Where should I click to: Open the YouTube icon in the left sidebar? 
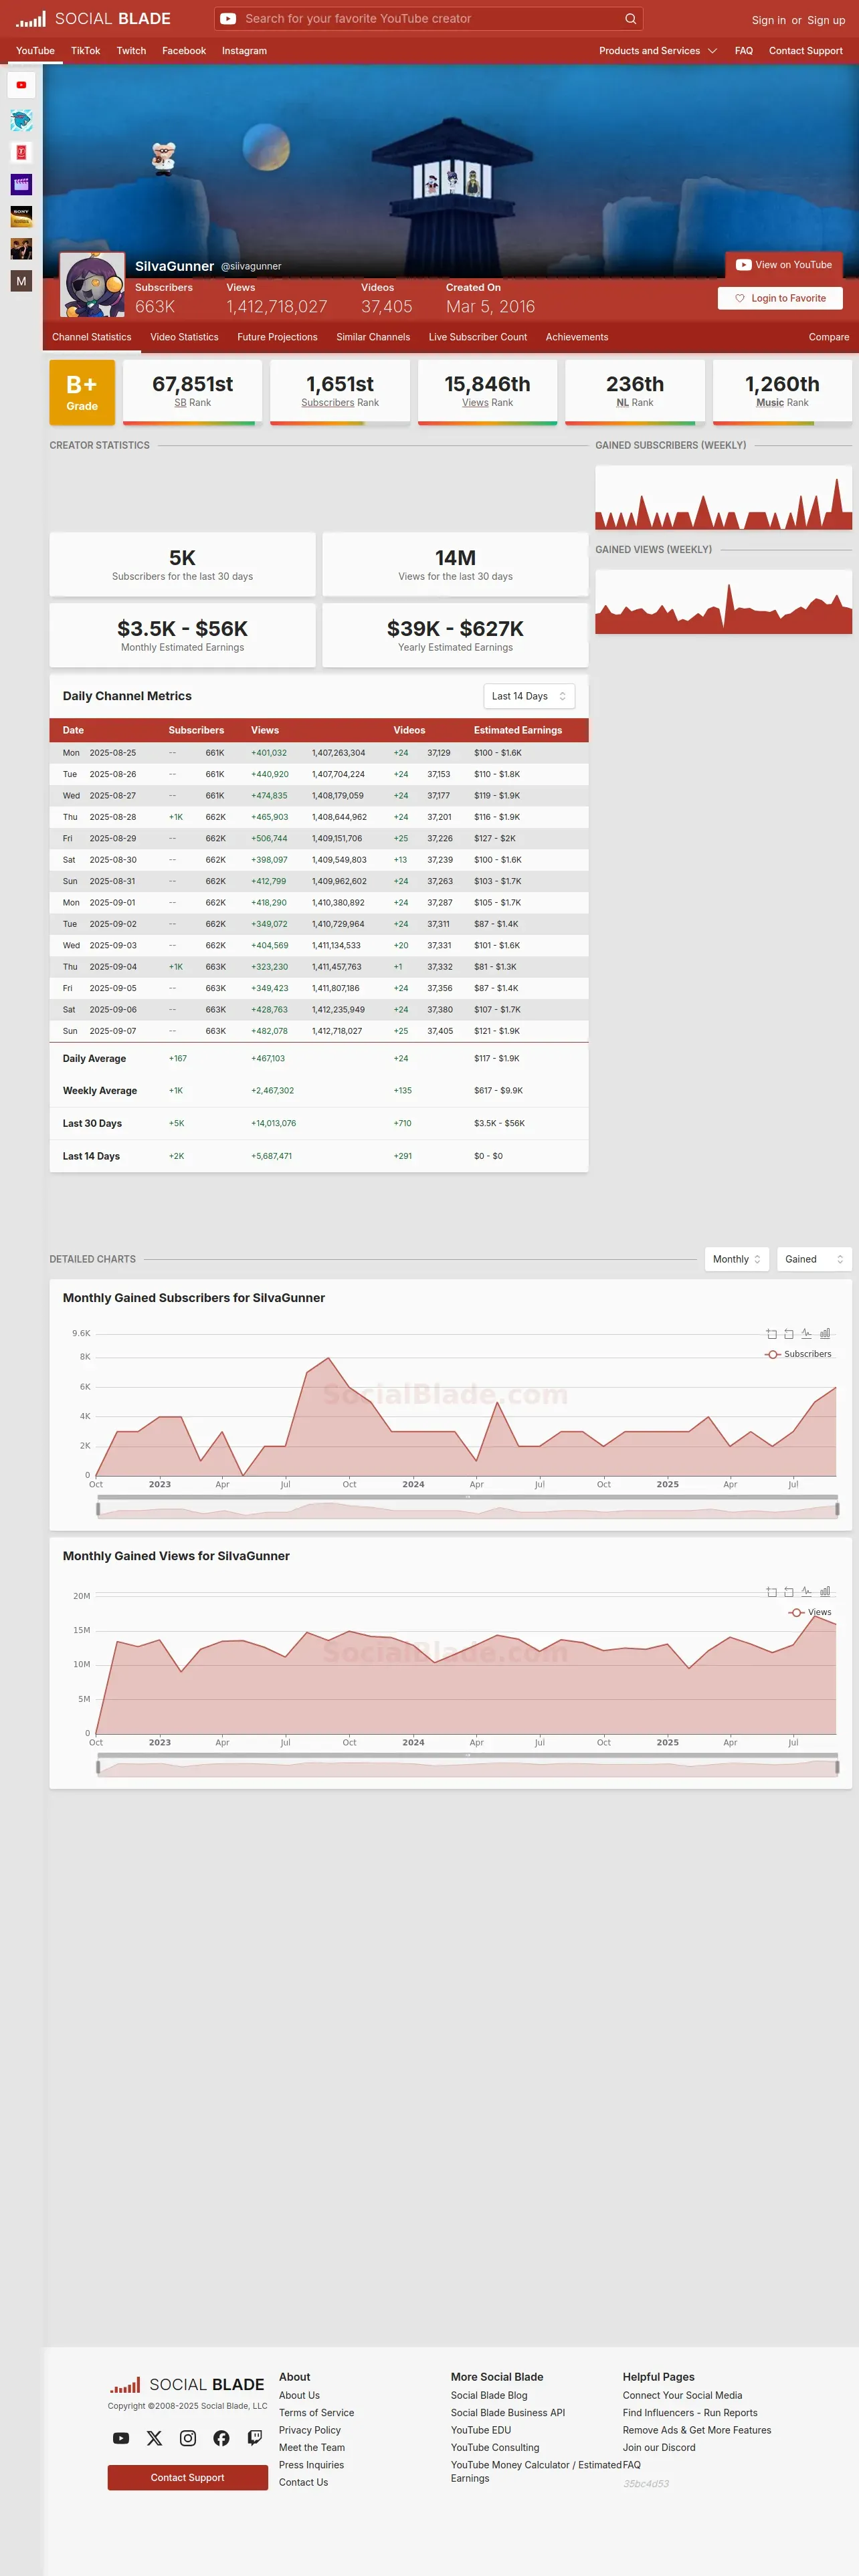(x=21, y=85)
